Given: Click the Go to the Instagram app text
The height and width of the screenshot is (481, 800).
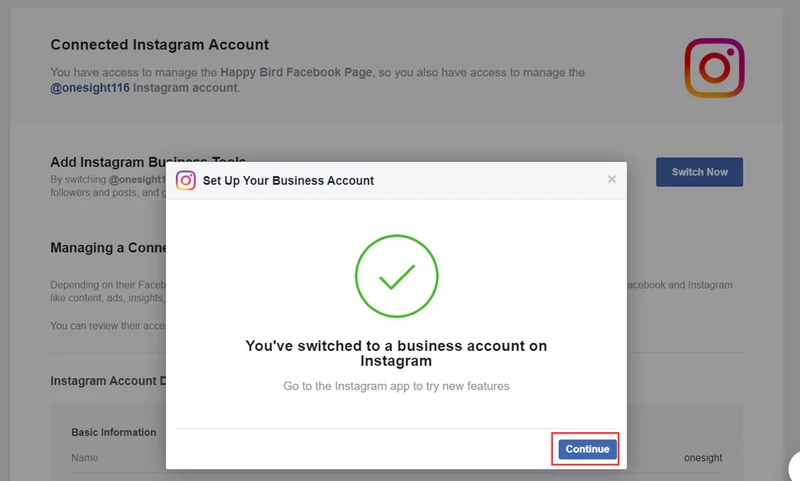Looking at the screenshot, I should click(x=396, y=386).
